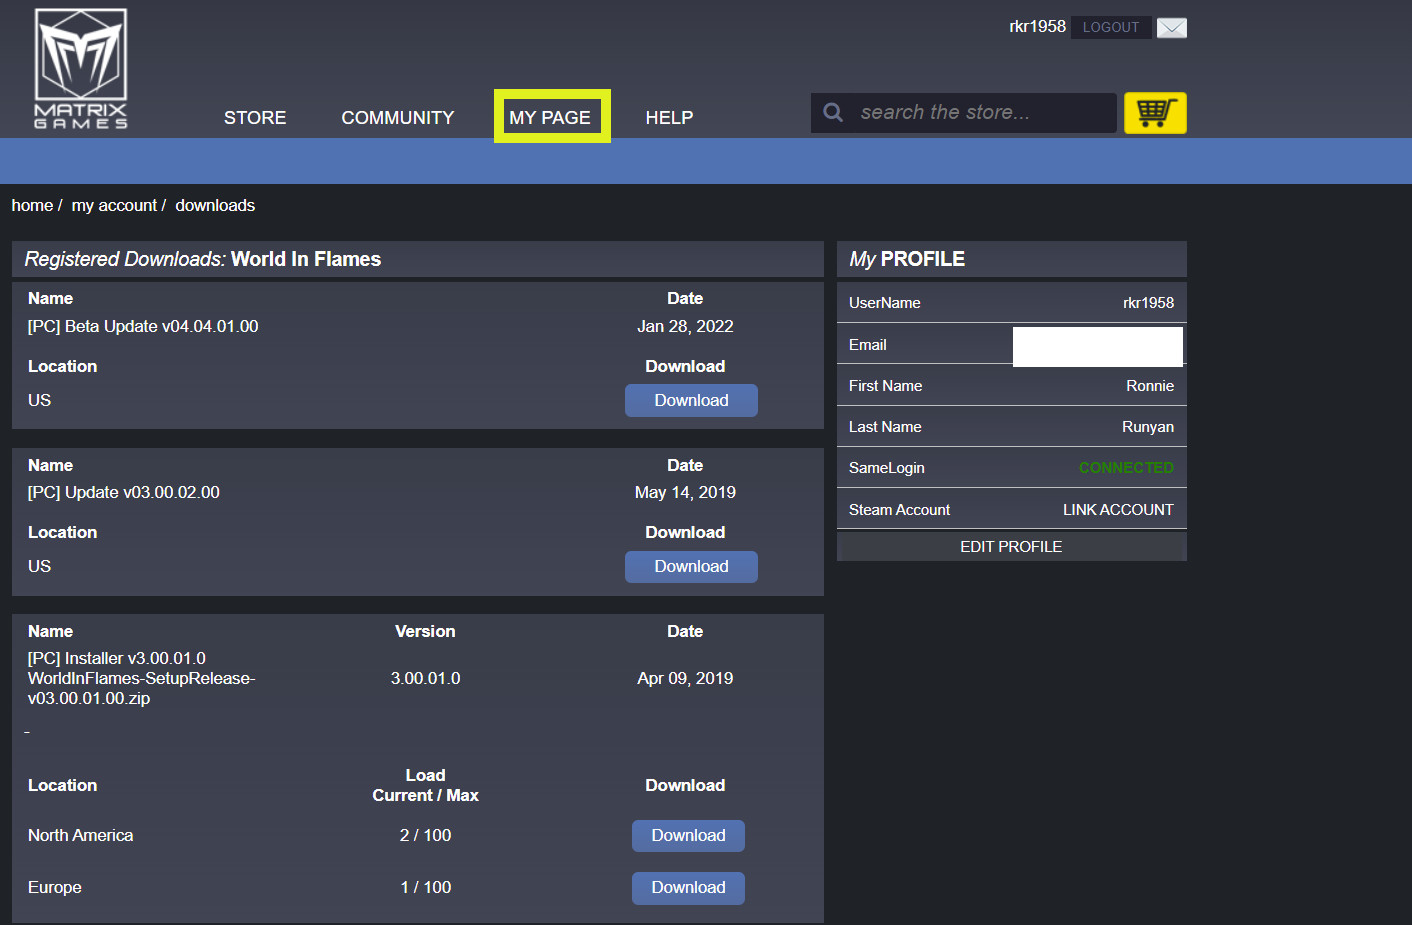1412x925 pixels.
Task: Click the profile username 'rkr1958'
Action: [1148, 303]
